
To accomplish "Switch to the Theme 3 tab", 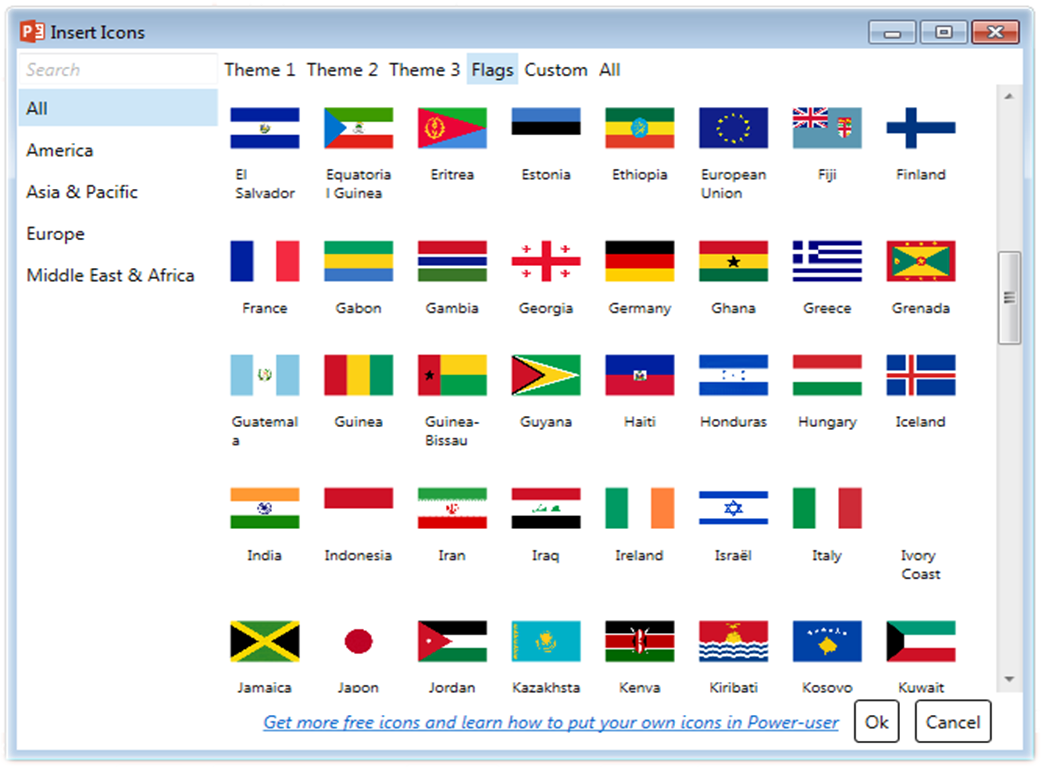I will click(x=424, y=70).
